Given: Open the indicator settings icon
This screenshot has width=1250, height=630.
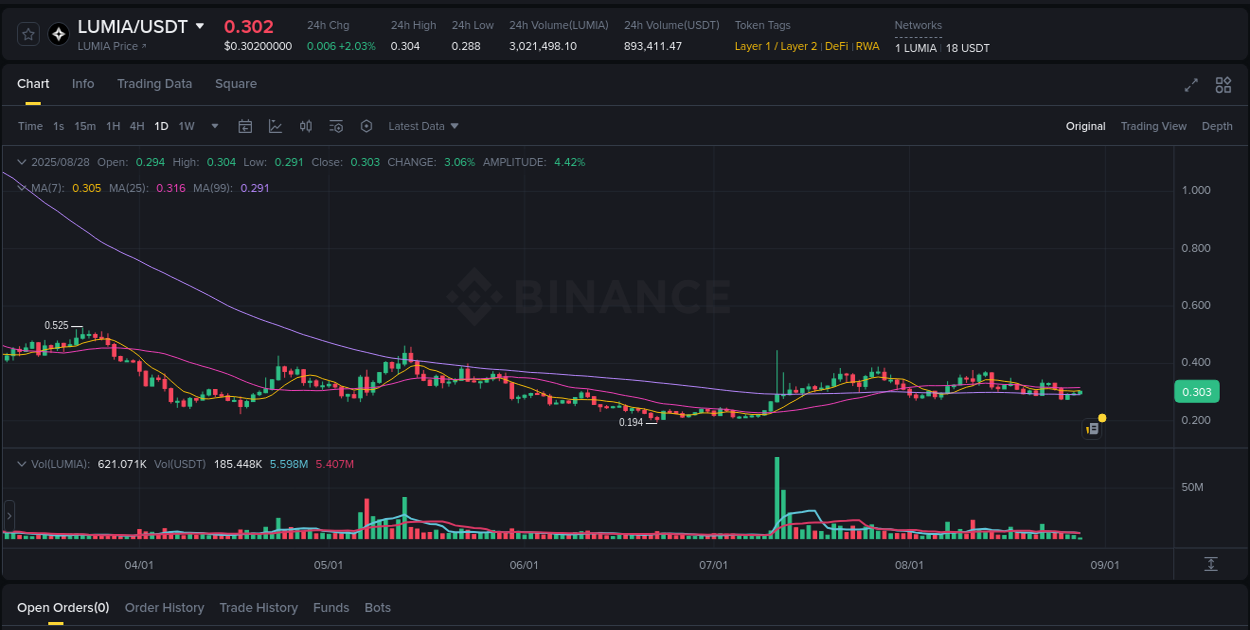Looking at the screenshot, I should click(x=335, y=126).
